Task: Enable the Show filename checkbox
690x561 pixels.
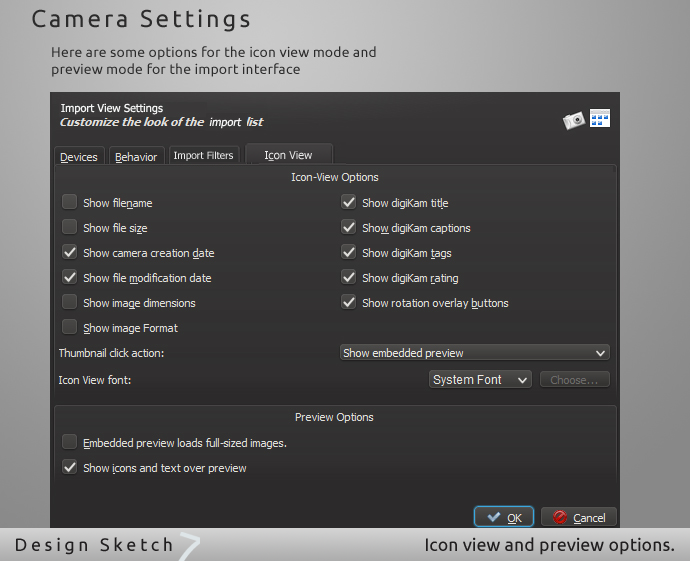Action: [69, 202]
